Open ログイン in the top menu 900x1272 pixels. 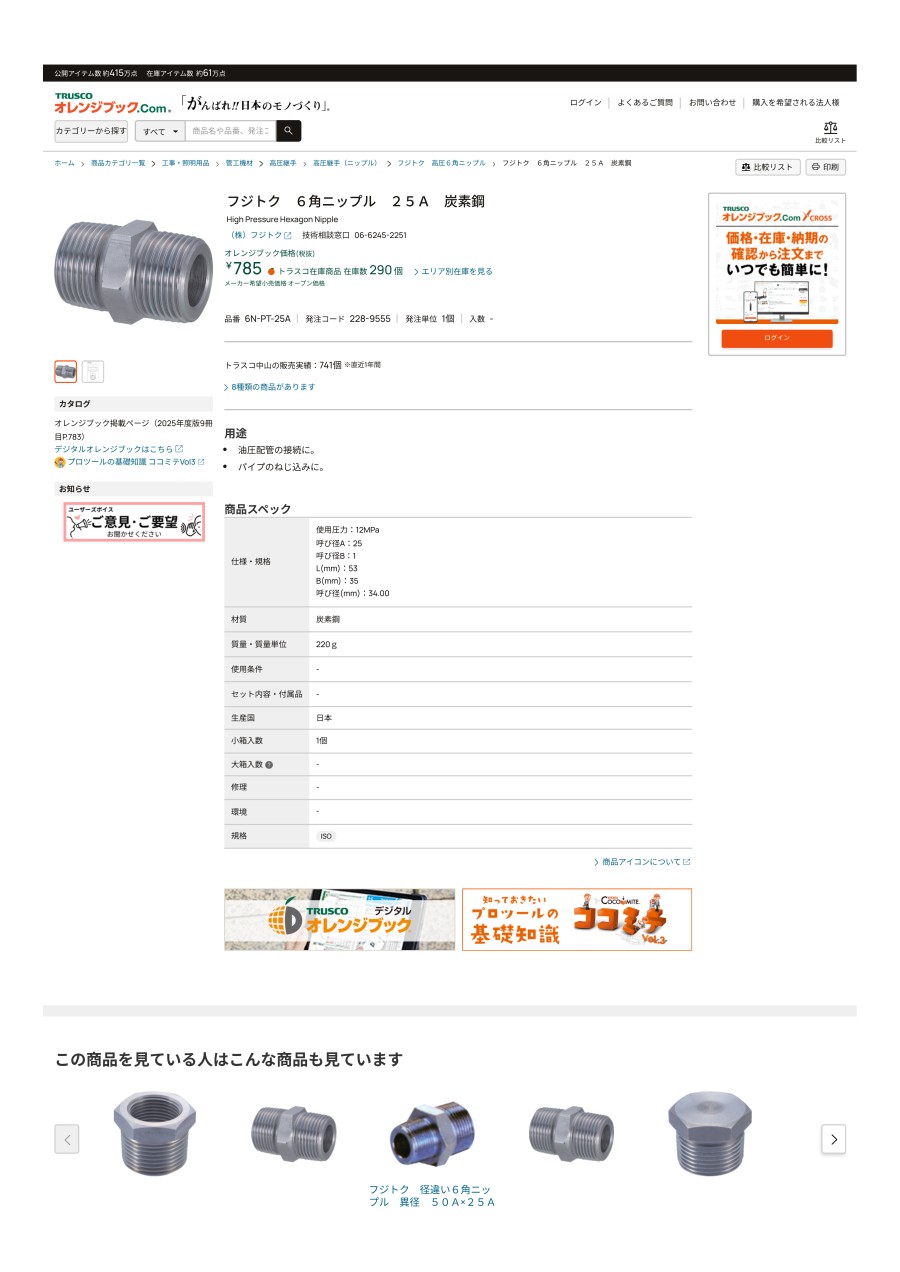click(x=586, y=103)
